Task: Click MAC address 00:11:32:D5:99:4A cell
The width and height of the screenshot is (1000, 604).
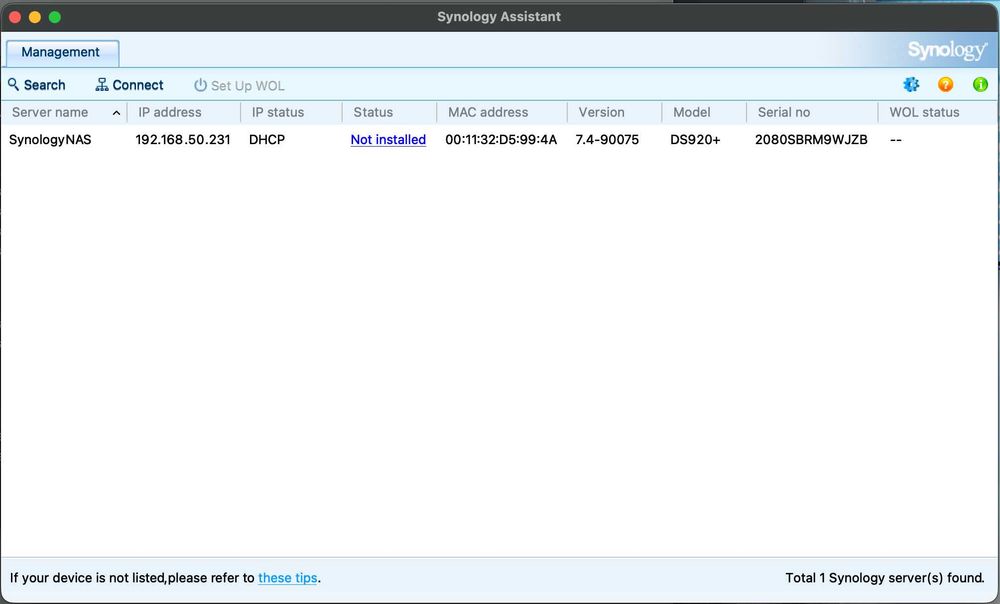Action: click(x=501, y=140)
